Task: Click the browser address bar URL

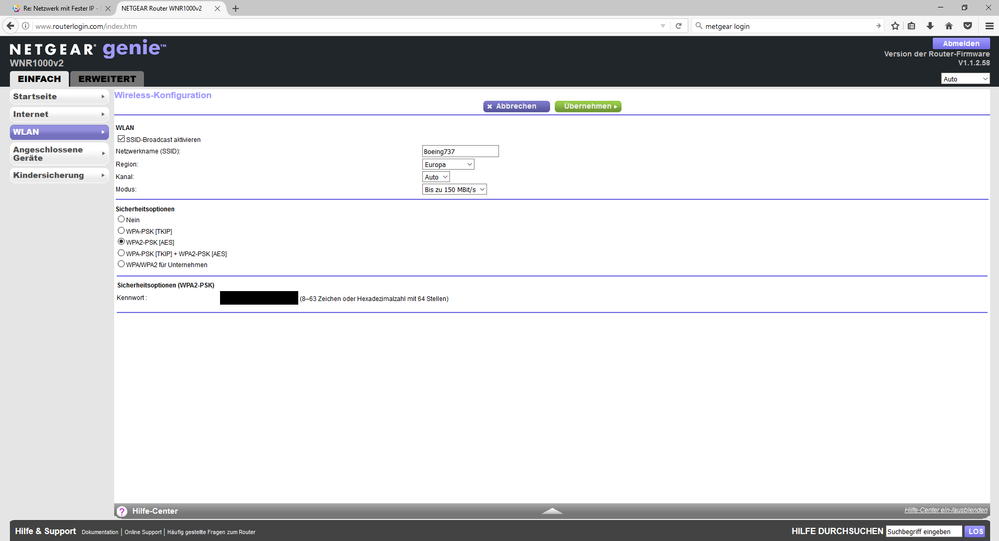Action: (x=86, y=26)
